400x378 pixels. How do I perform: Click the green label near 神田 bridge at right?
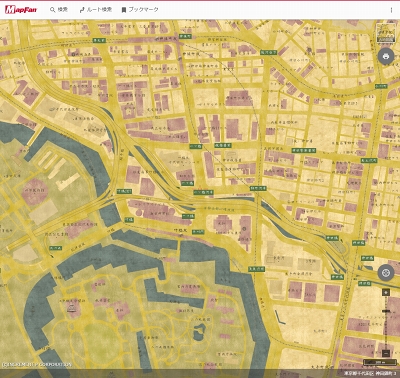point(358,243)
